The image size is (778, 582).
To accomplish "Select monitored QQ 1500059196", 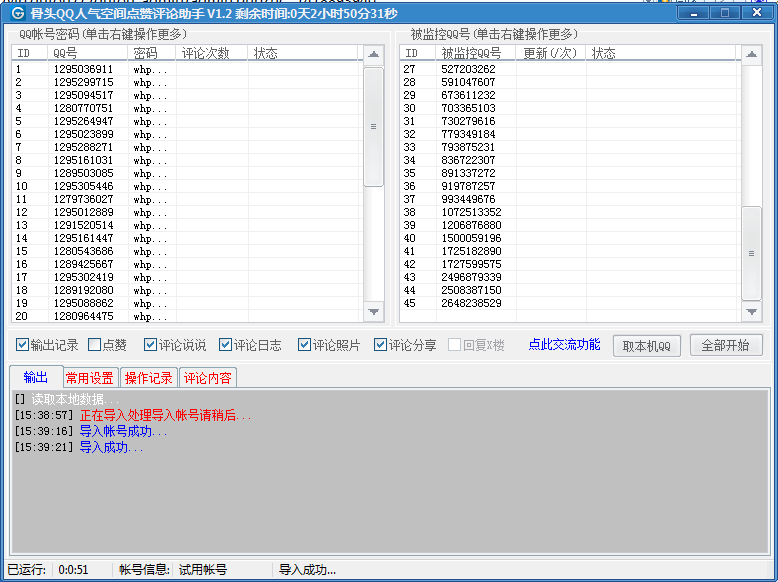I will click(x=570, y=238).
